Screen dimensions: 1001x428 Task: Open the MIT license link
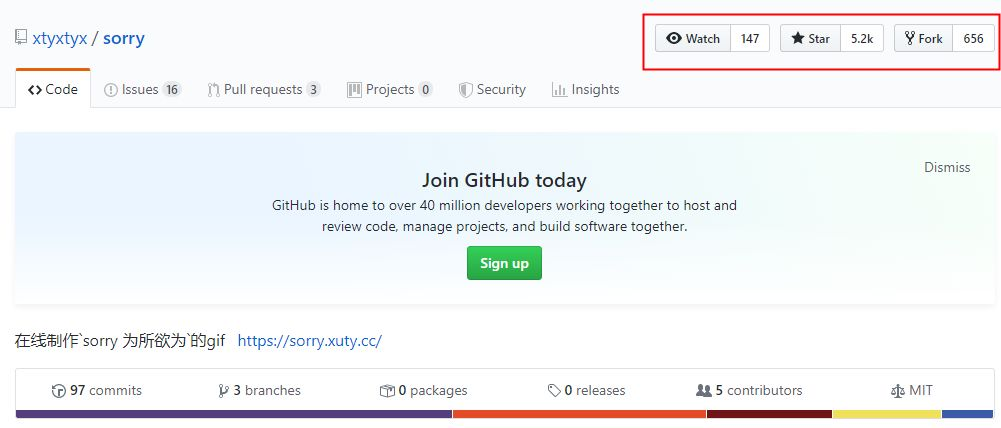(x=912, y=390)
